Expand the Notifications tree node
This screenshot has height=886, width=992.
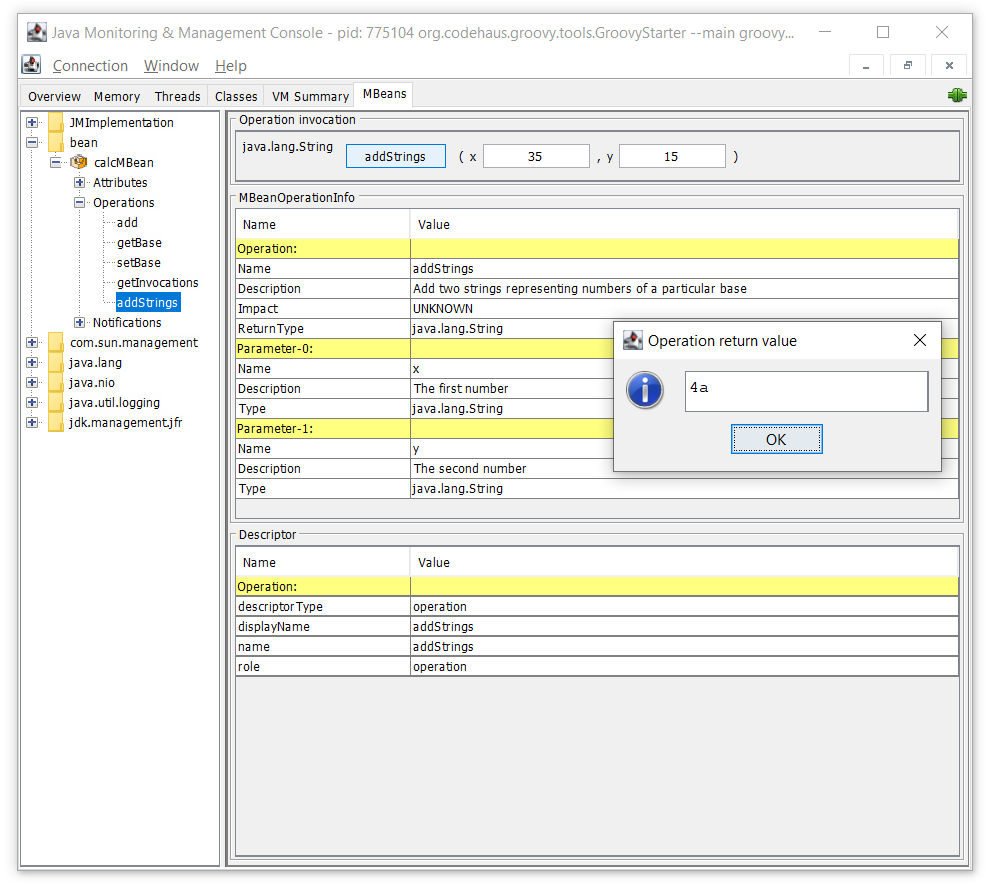(80, 322)
